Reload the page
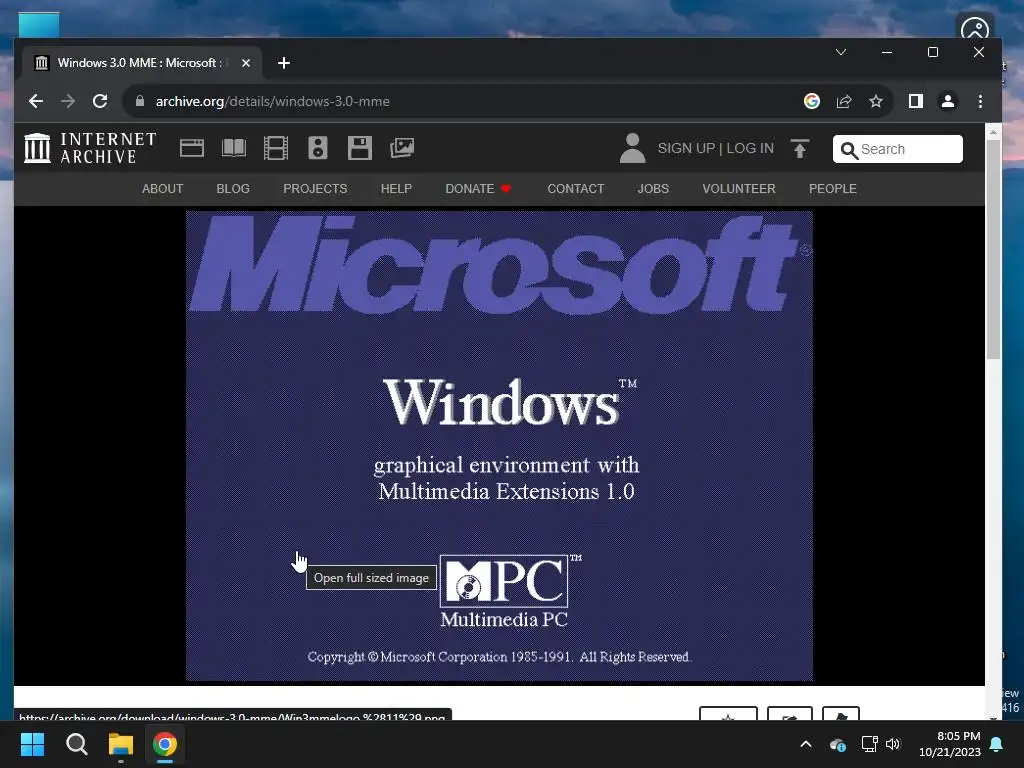The image size is (1024, 768). point(100,101)
